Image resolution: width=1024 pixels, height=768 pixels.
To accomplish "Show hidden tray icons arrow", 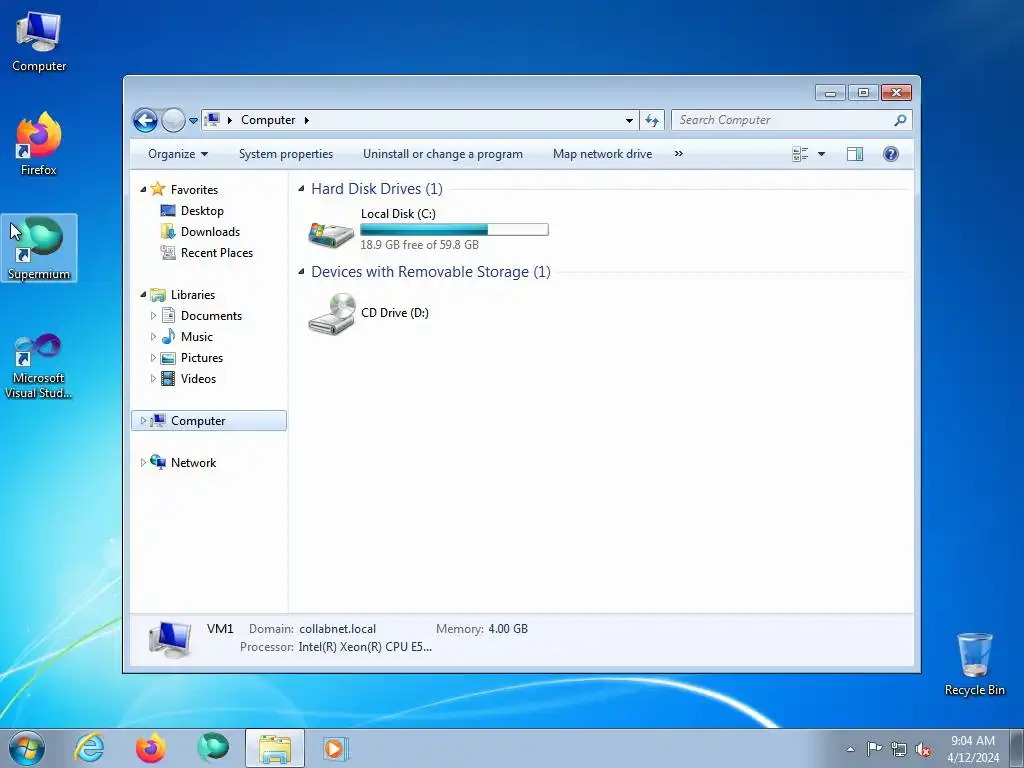I will coord(850,749).
